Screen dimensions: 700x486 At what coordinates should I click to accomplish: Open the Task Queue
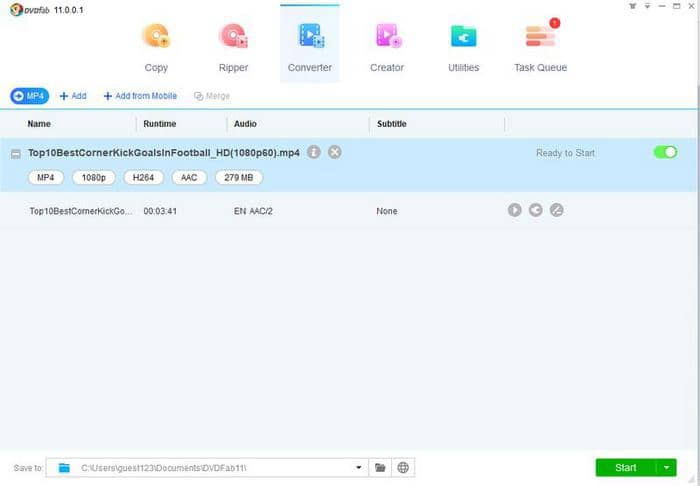[x=540, y=47]
